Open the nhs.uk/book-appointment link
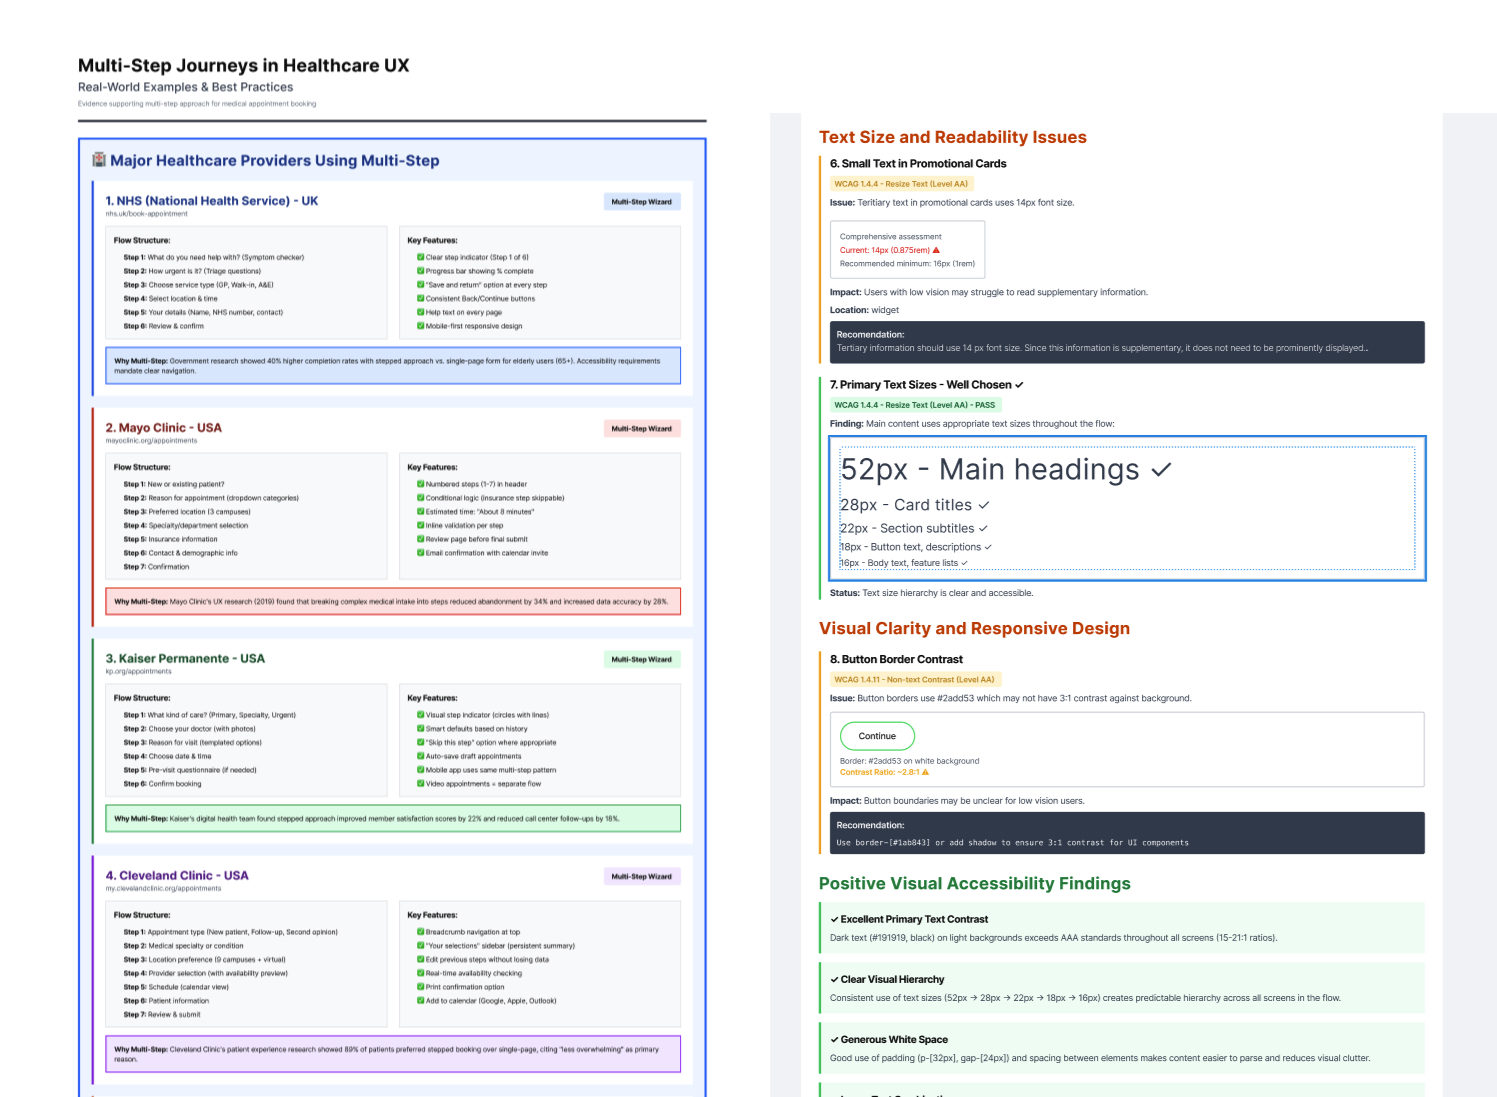The height and width of the screenshot is (1097, 1497). [x=147, y=214]
